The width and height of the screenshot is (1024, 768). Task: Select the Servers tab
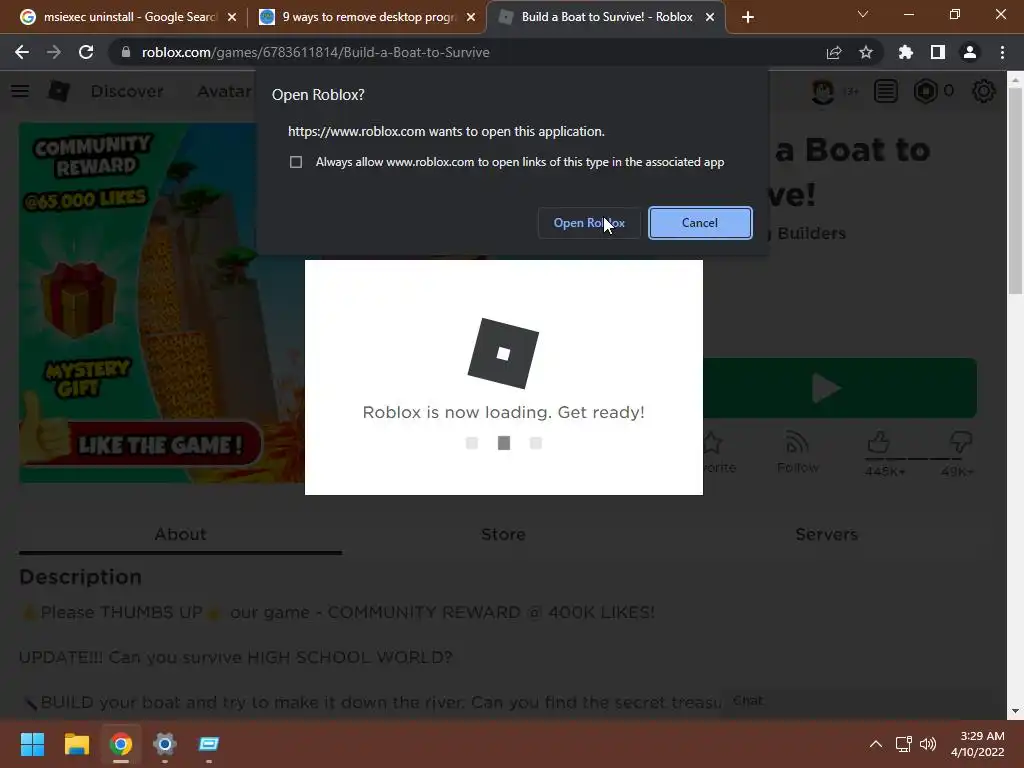coord(827,534)
